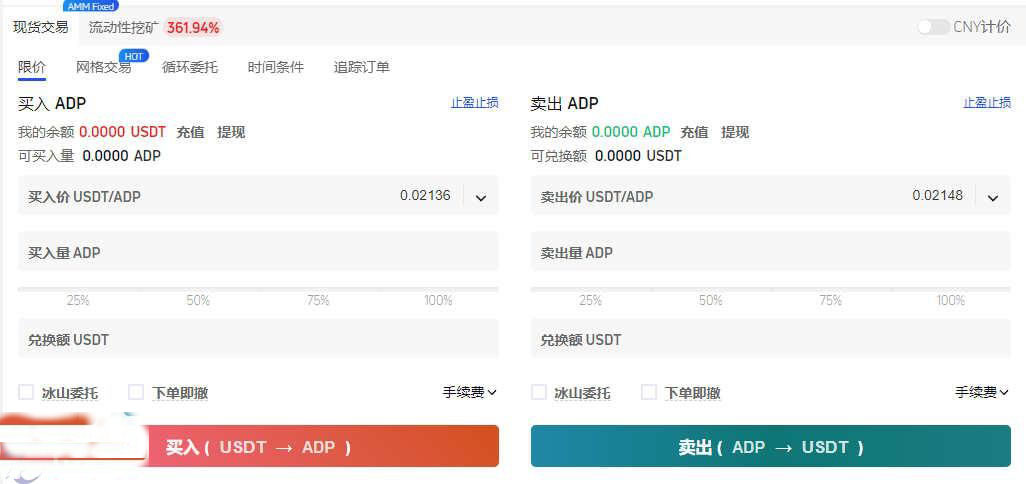Screen dimensions: 1026x484
Task: Open buy price dropdown arrow
Action: (481, 198)
